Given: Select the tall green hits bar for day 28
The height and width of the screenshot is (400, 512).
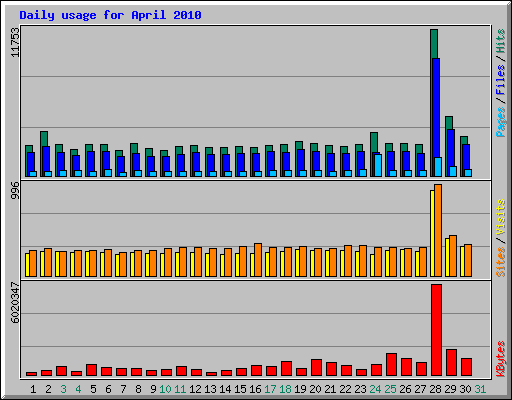Looking at the screenshot, I should pos(434,43).
